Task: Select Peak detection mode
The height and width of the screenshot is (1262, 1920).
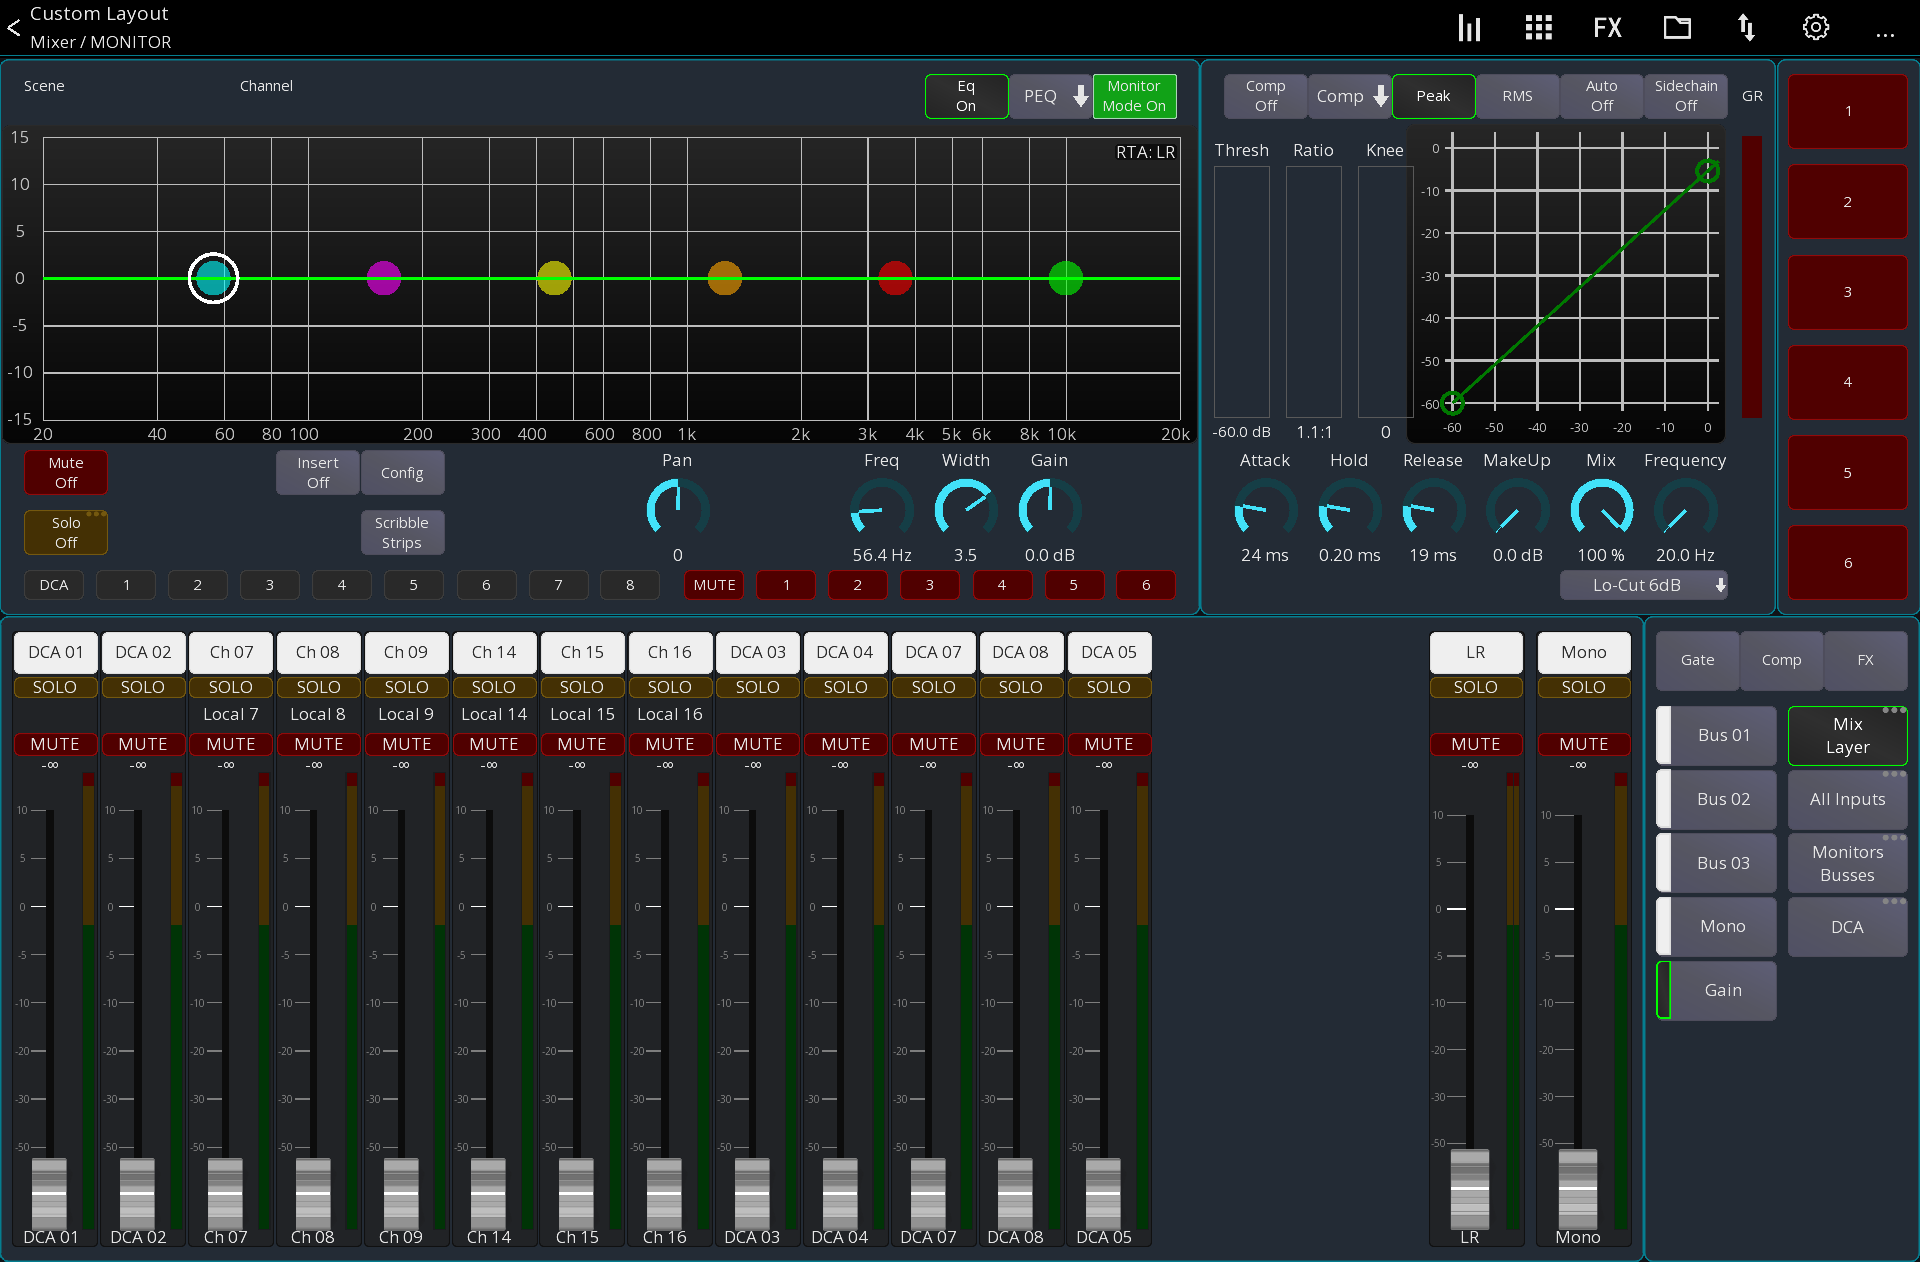Action: [x=1433, y=96]
